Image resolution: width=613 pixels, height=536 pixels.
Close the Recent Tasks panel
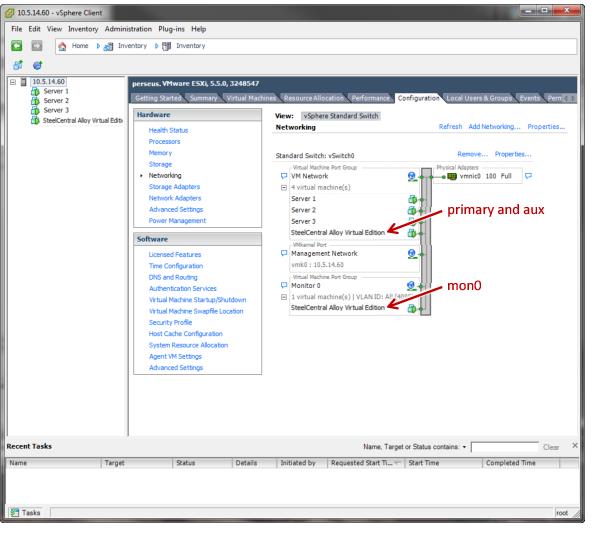575,445
